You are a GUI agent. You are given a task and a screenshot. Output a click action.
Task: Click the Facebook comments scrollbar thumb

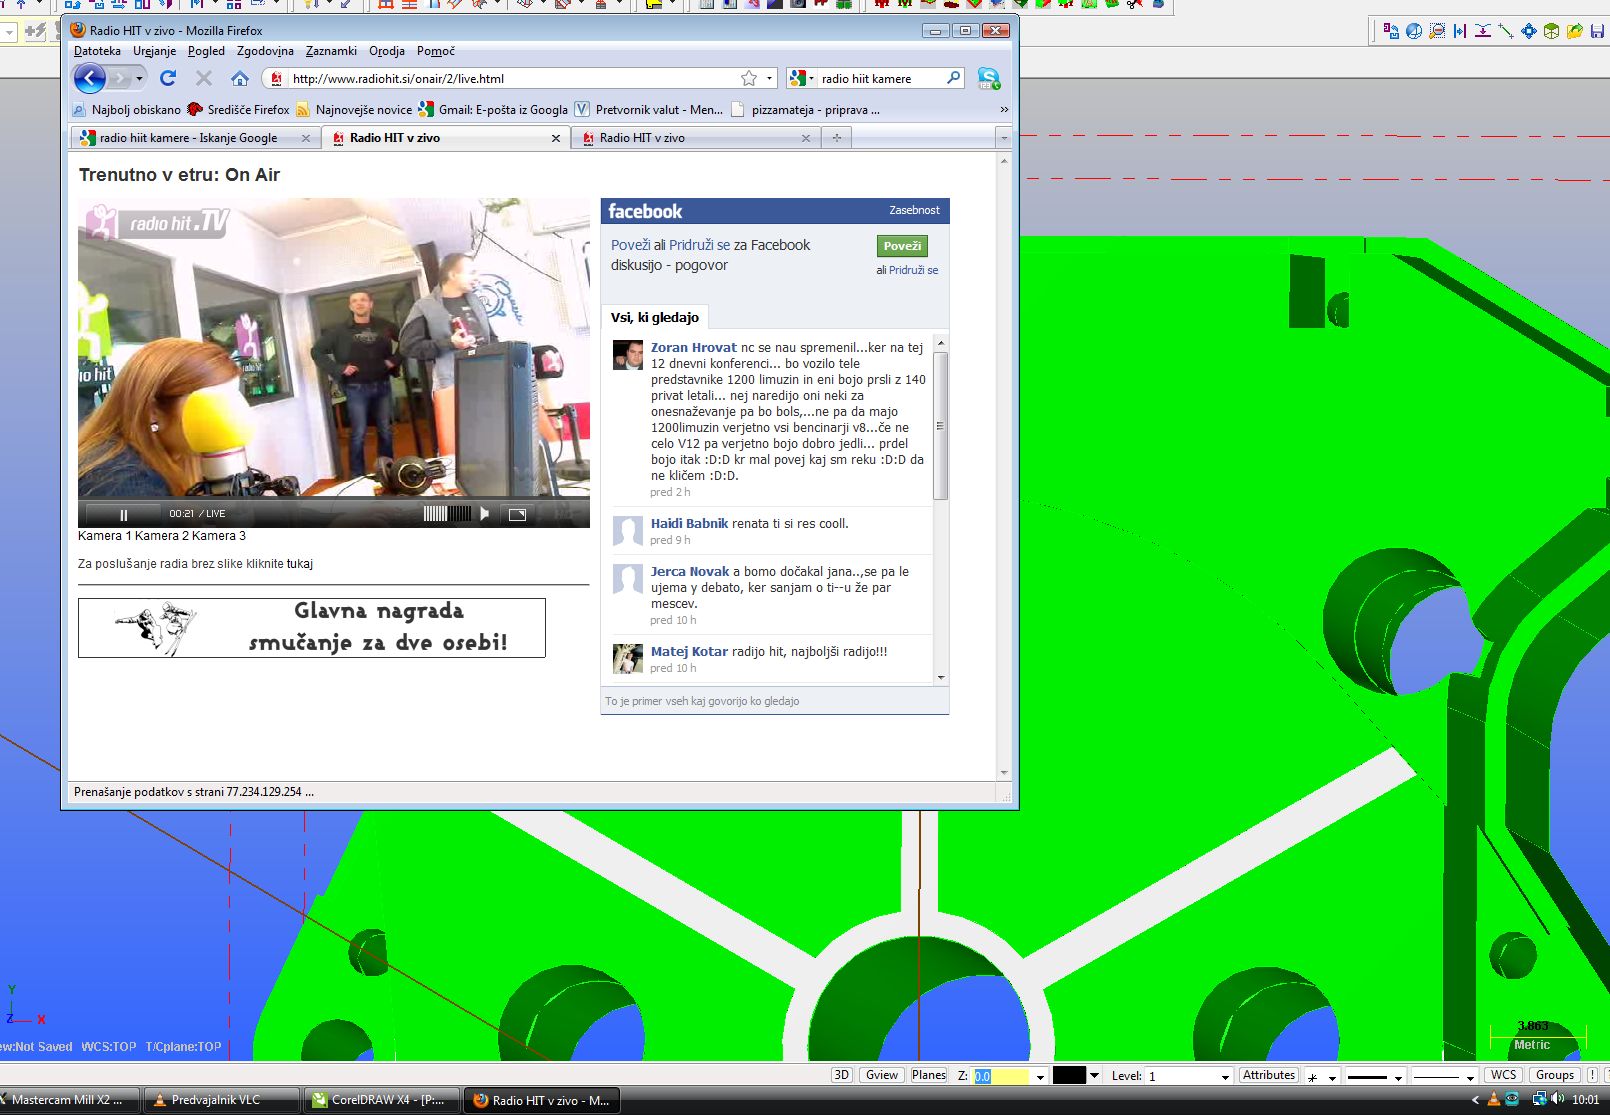(940, 425)
